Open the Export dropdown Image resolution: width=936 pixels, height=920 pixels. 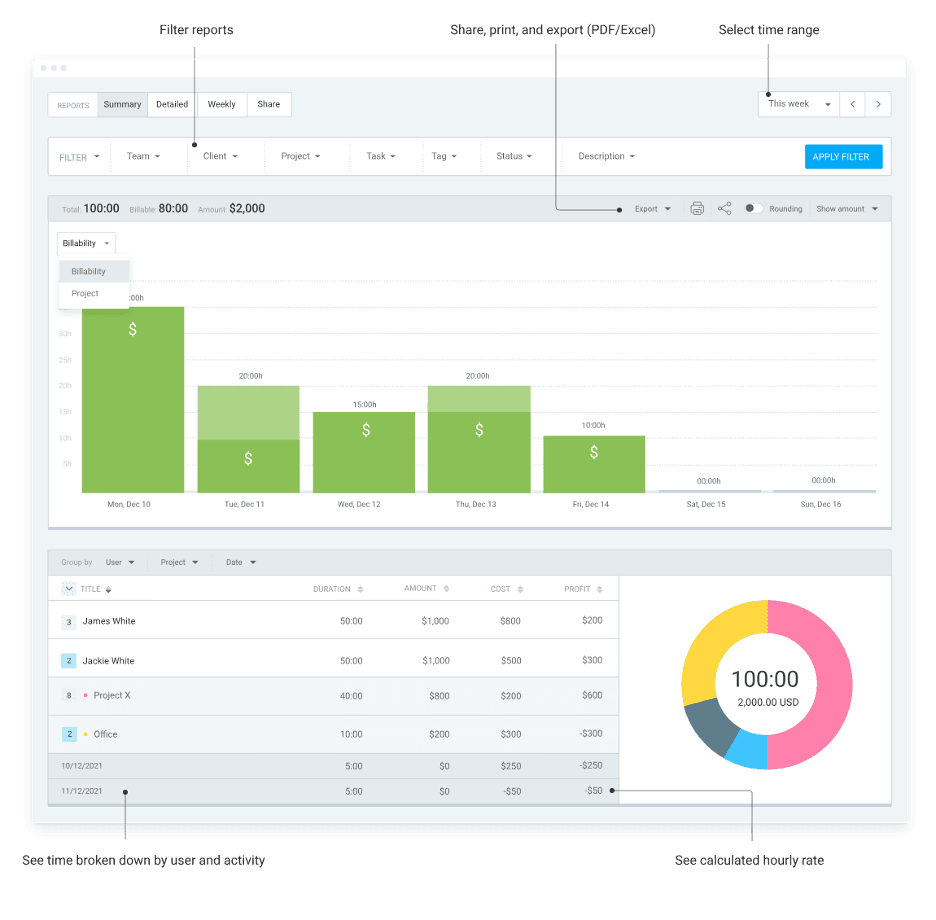[653, 209]
